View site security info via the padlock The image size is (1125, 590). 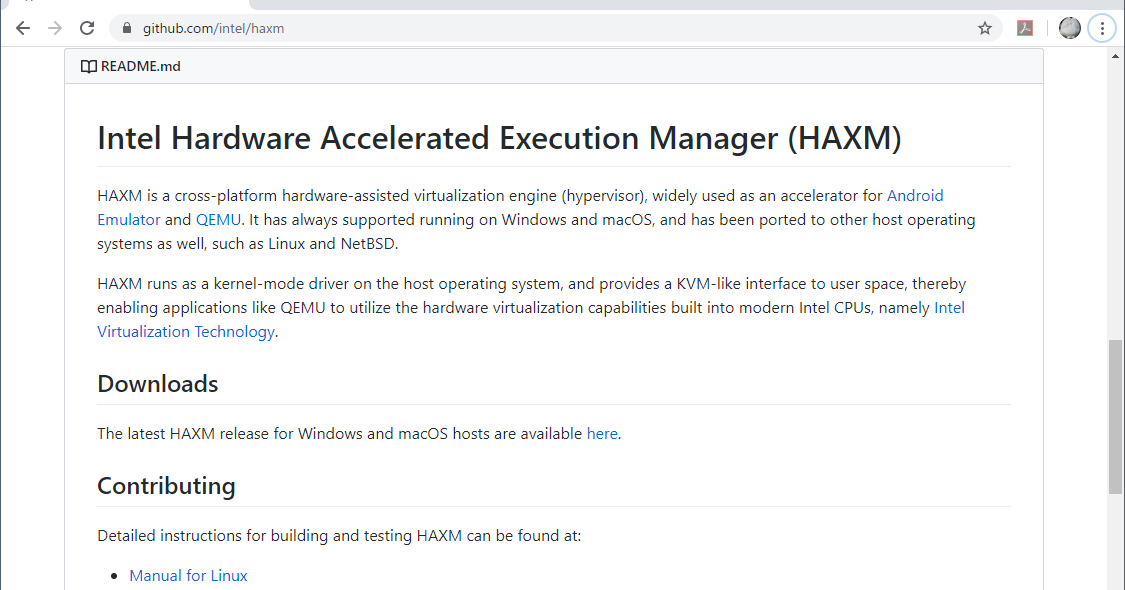tap(126, 28)
